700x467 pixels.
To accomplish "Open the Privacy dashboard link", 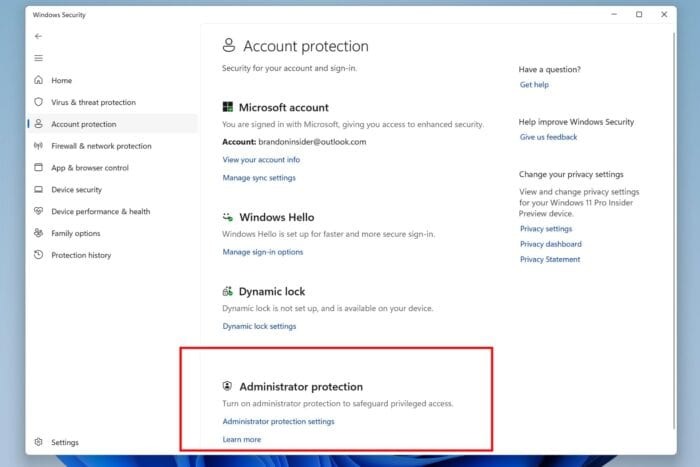I will point(550,244).
